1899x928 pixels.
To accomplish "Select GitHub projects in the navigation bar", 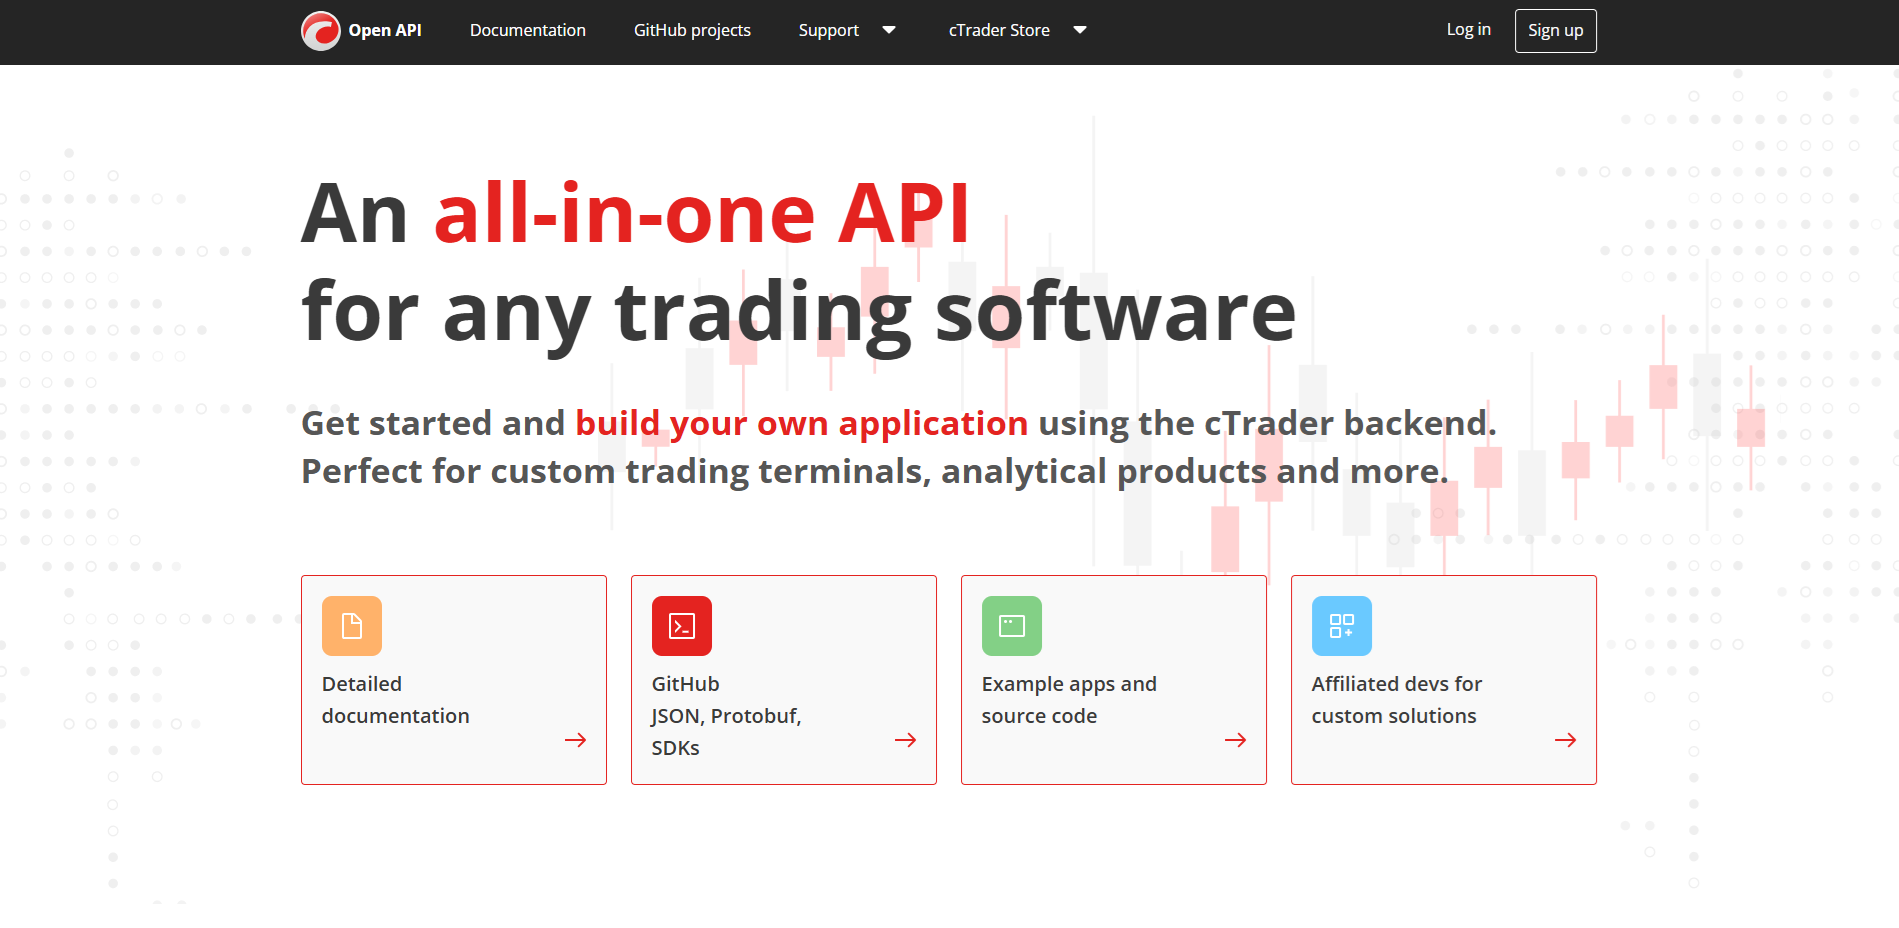I will click(691, 30).
